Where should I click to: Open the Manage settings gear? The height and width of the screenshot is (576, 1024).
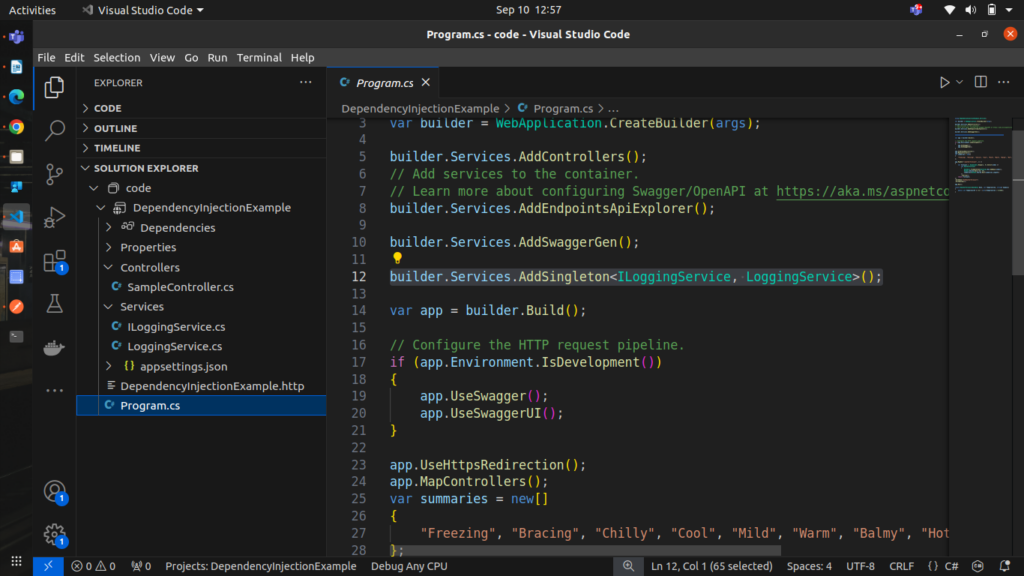pyautogui.click(x=55, y=535)
